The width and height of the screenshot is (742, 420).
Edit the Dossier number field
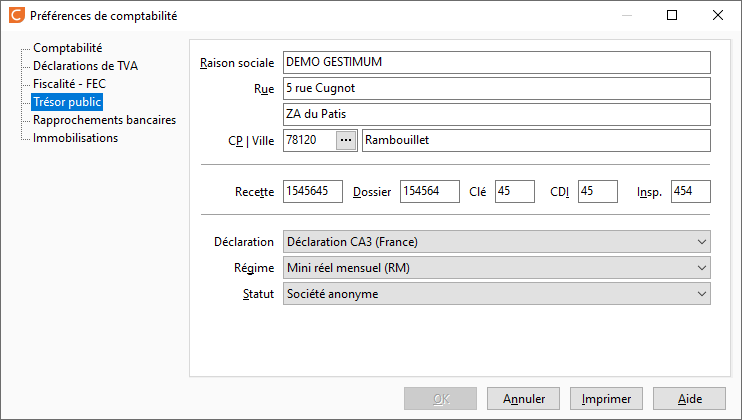click(x=430, y=192)
